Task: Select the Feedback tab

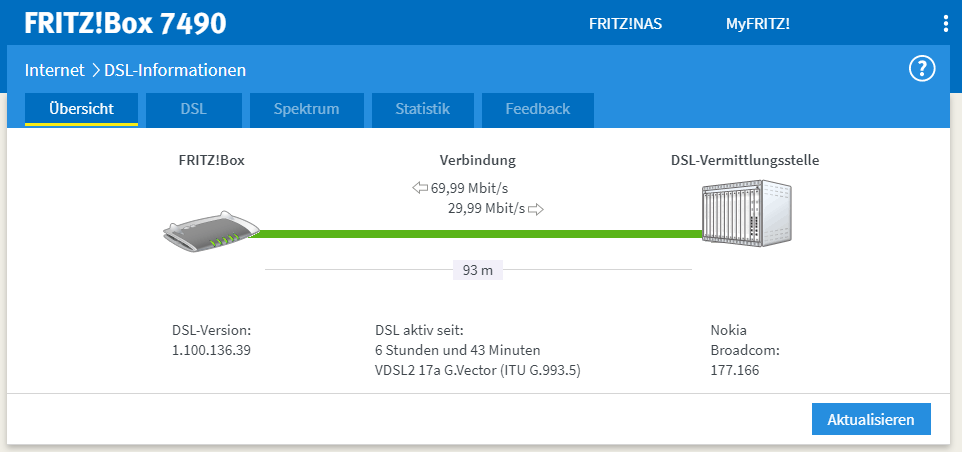Action: pyautogui.click(x=537, y=109)
